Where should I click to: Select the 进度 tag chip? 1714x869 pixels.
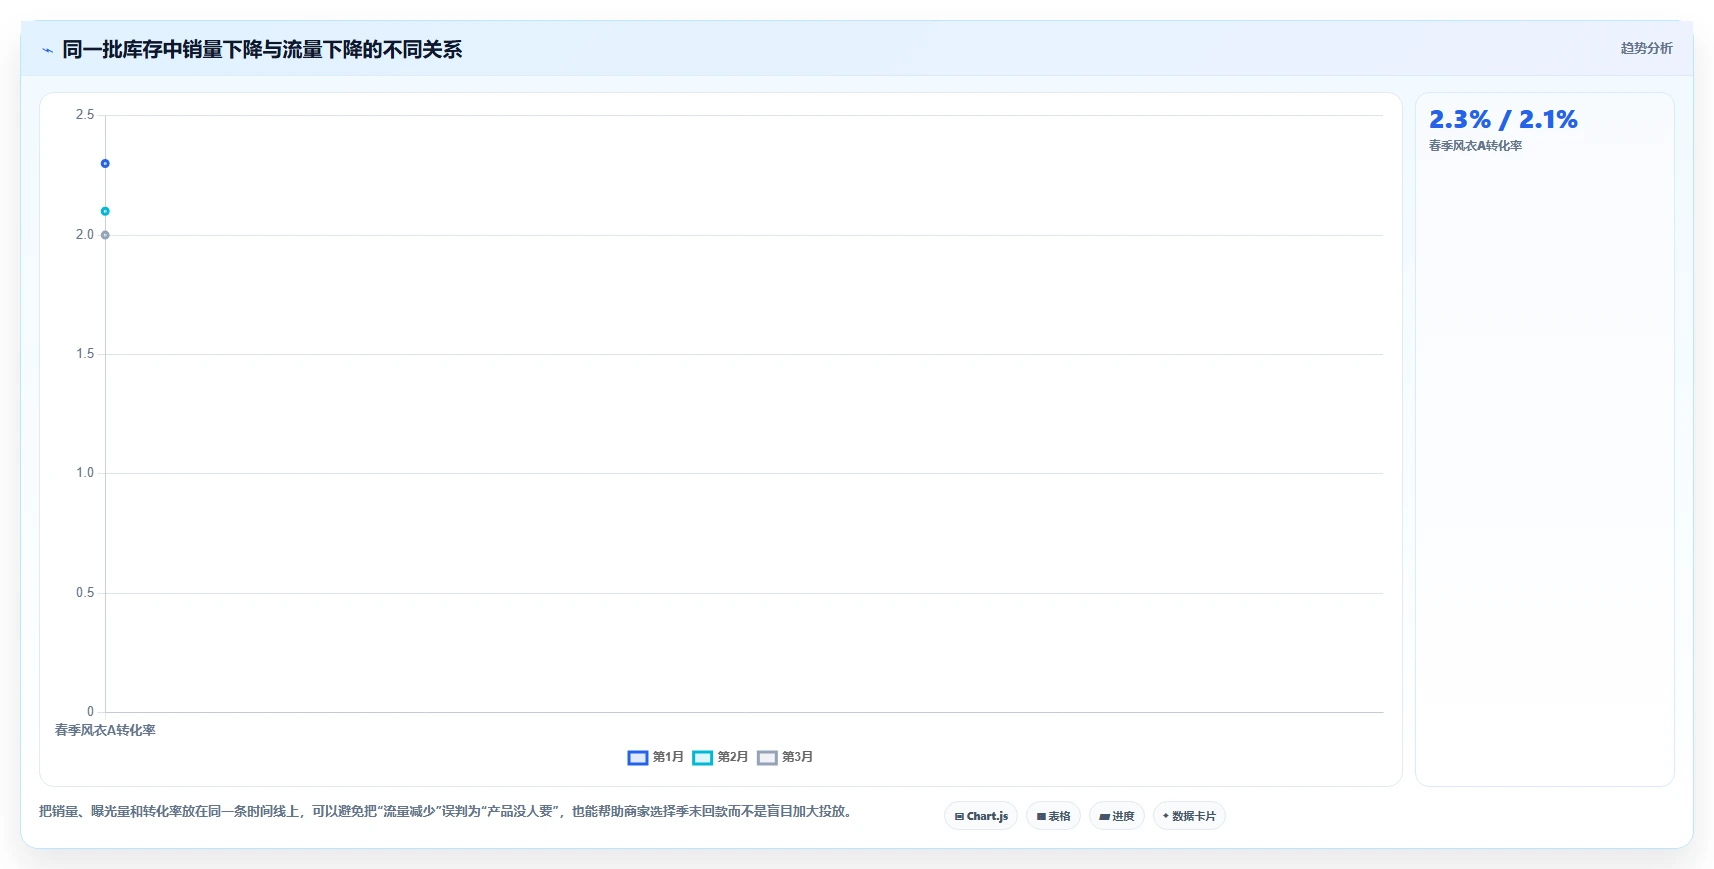1117,816
